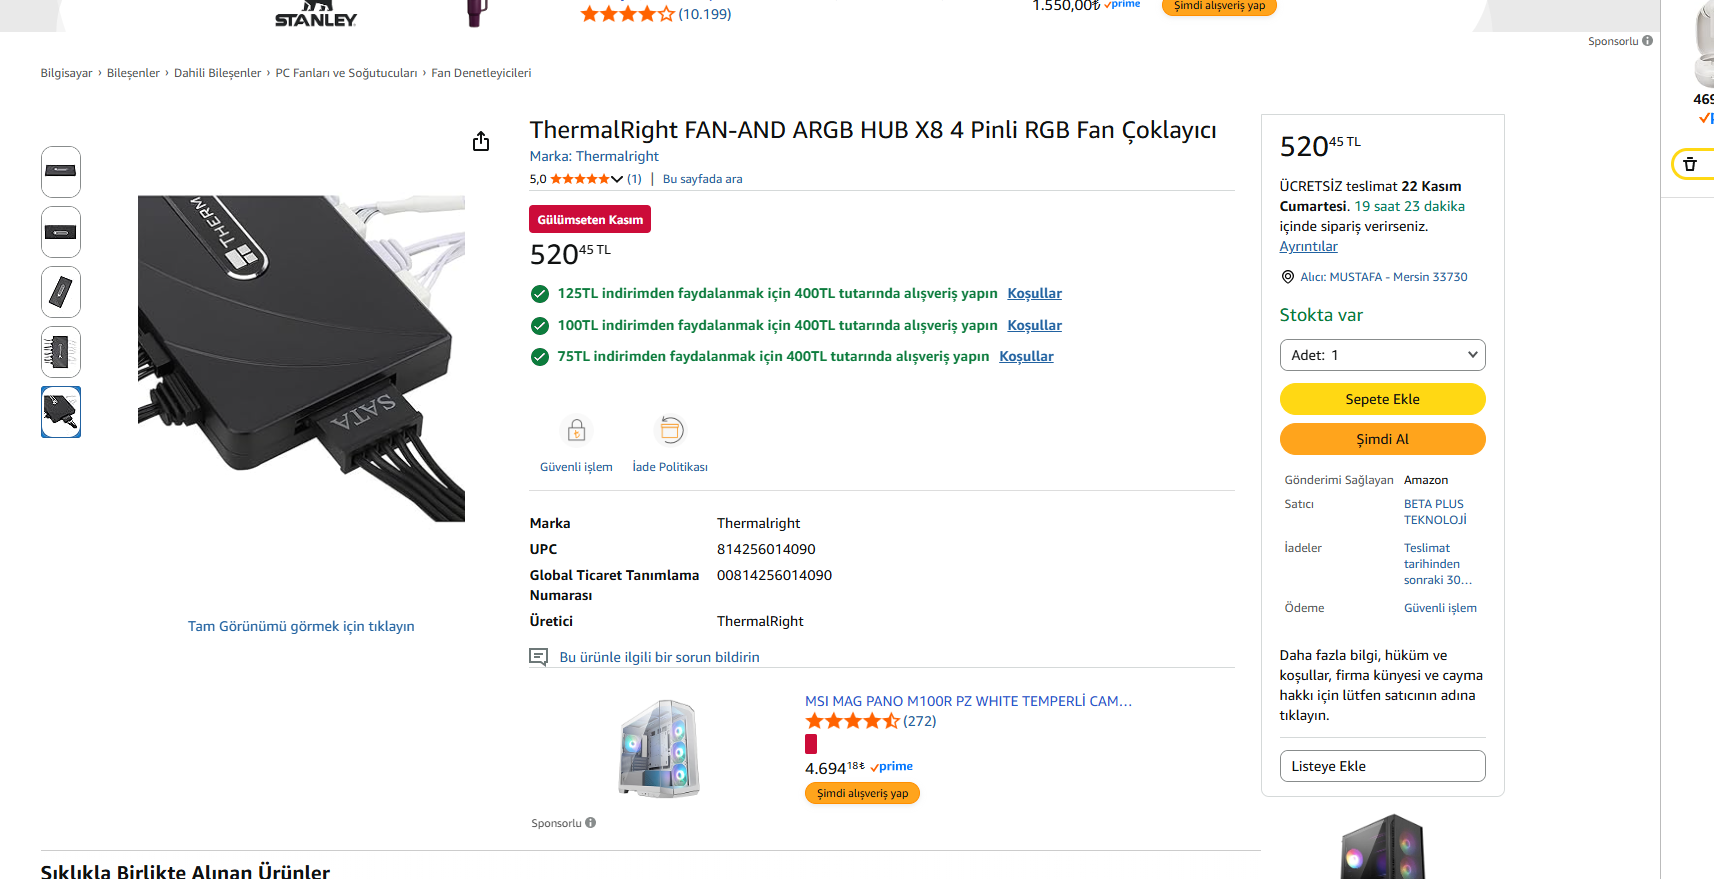Screen dimensions: 1714x879
Task: Open Koşullar link for 125TL discount
Action: (1034, 293)
